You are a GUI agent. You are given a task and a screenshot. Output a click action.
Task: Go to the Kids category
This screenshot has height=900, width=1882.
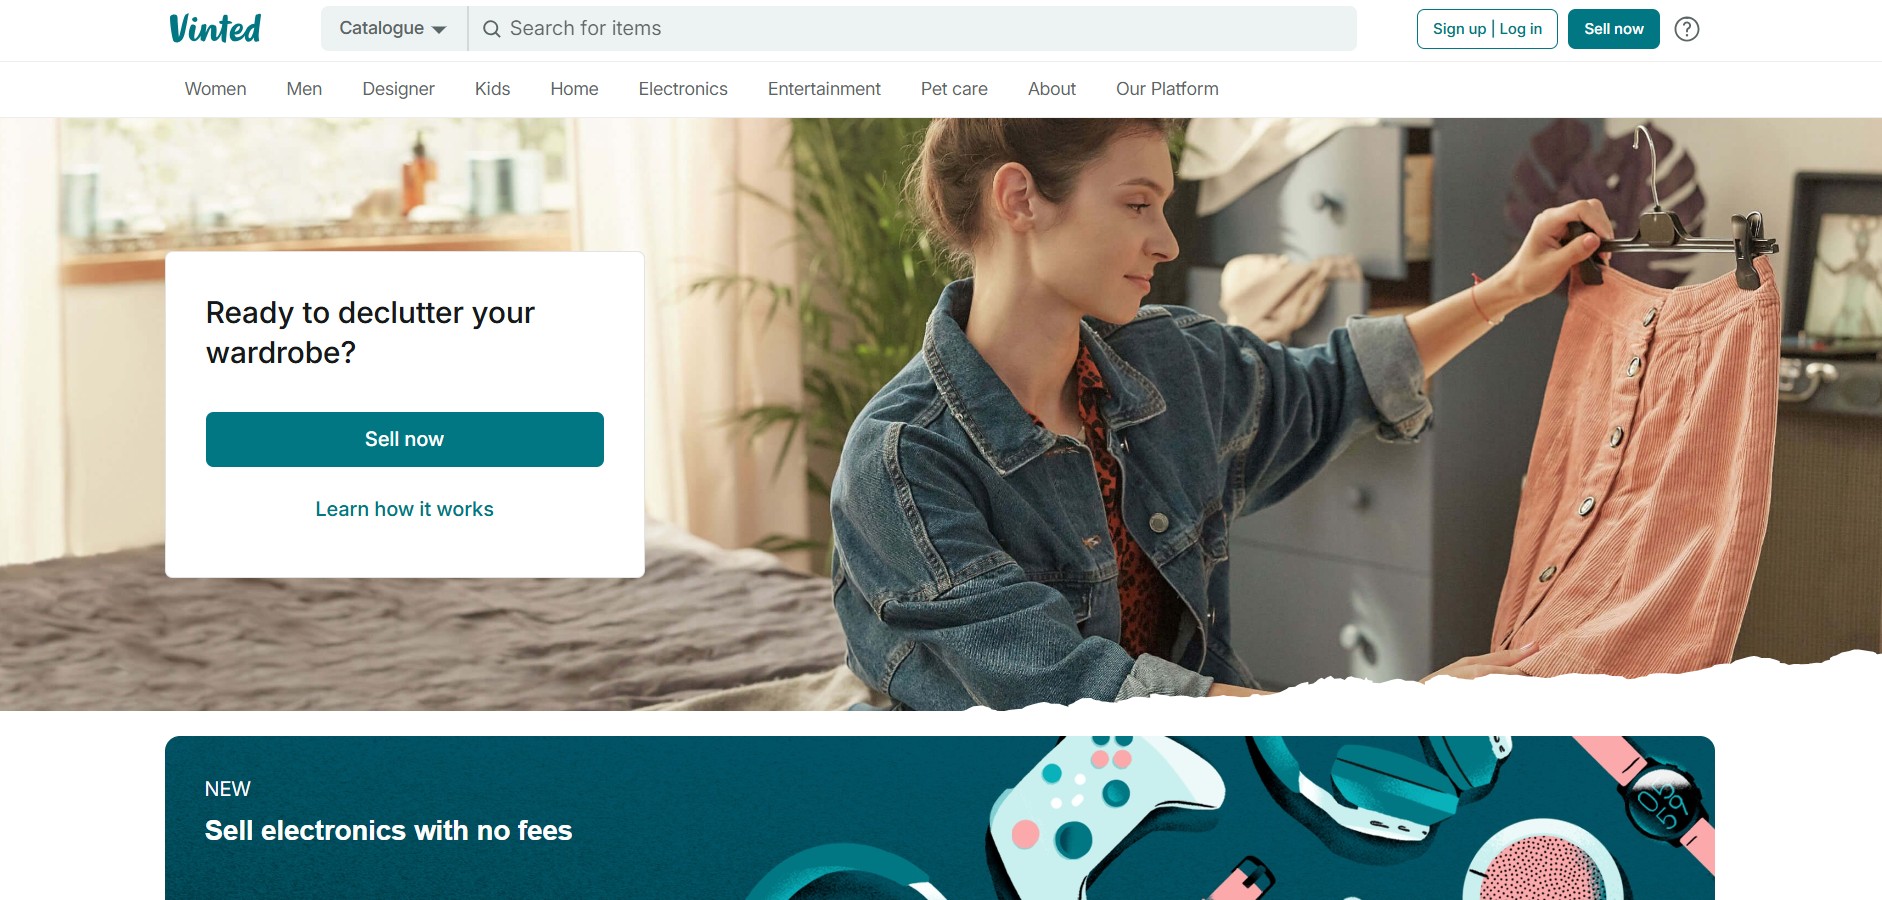click(x=492, y=89)
